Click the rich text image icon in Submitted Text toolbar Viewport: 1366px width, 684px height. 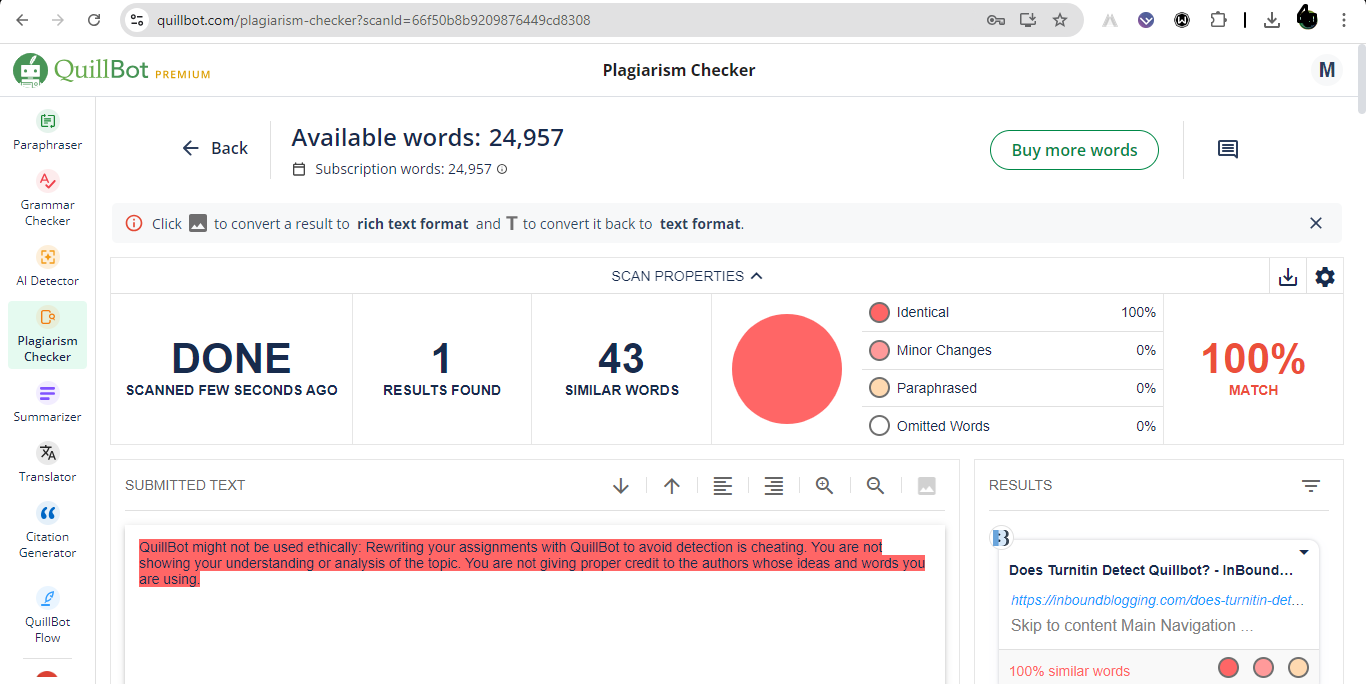(x=927, y=486)
